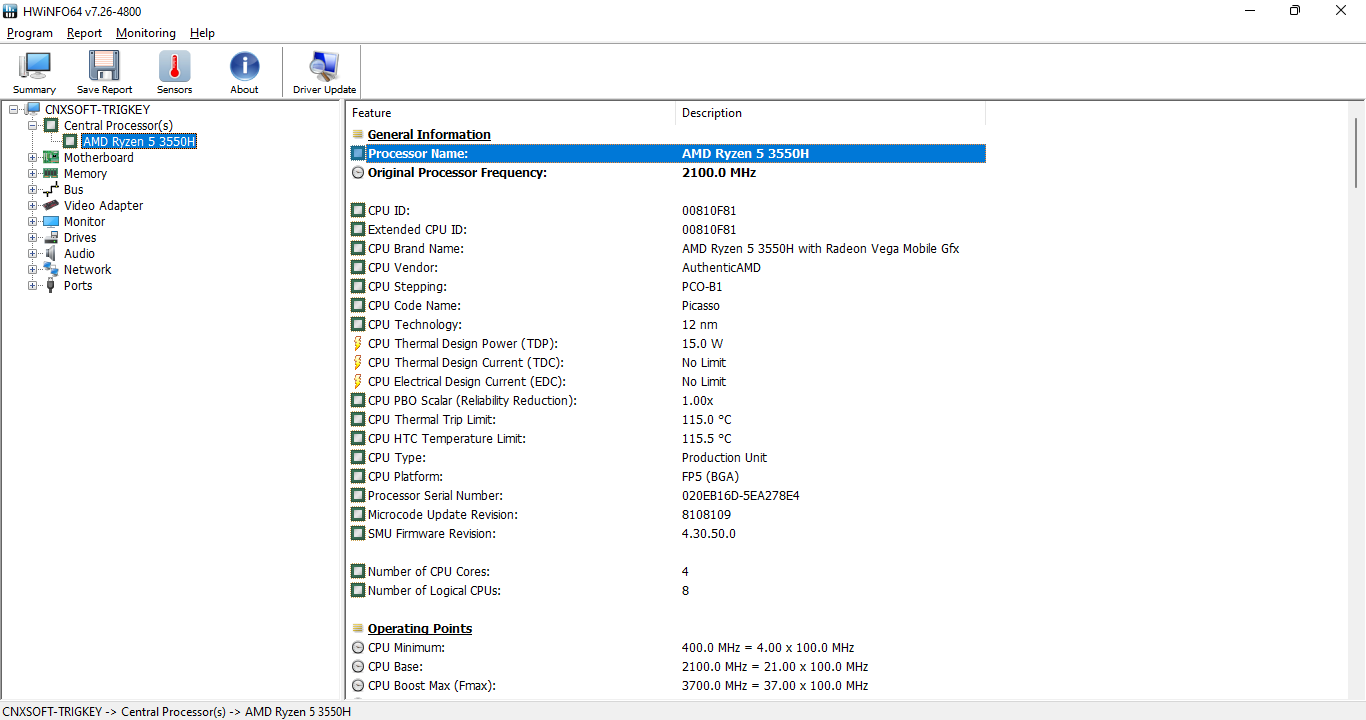Select Number of Logical CPUs row
This screenshot has height=720, width=1366.
coord(667,590)
